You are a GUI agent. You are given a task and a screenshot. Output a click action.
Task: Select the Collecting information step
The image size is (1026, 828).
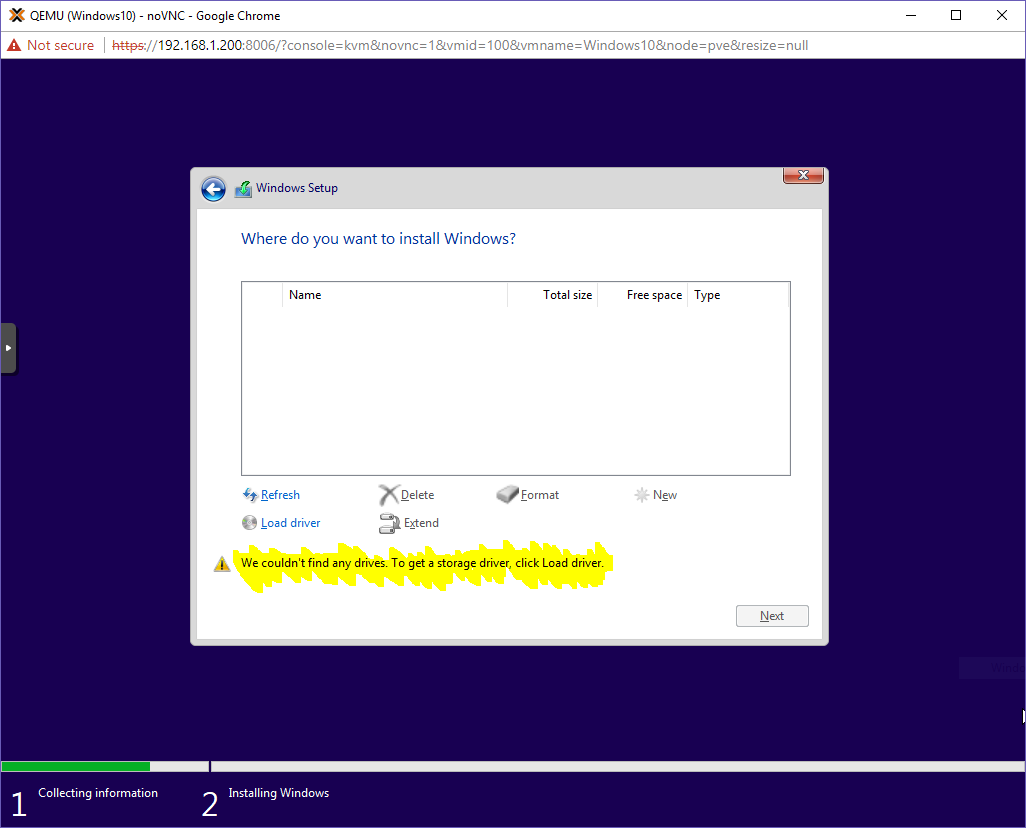click(x=97, y=793)
